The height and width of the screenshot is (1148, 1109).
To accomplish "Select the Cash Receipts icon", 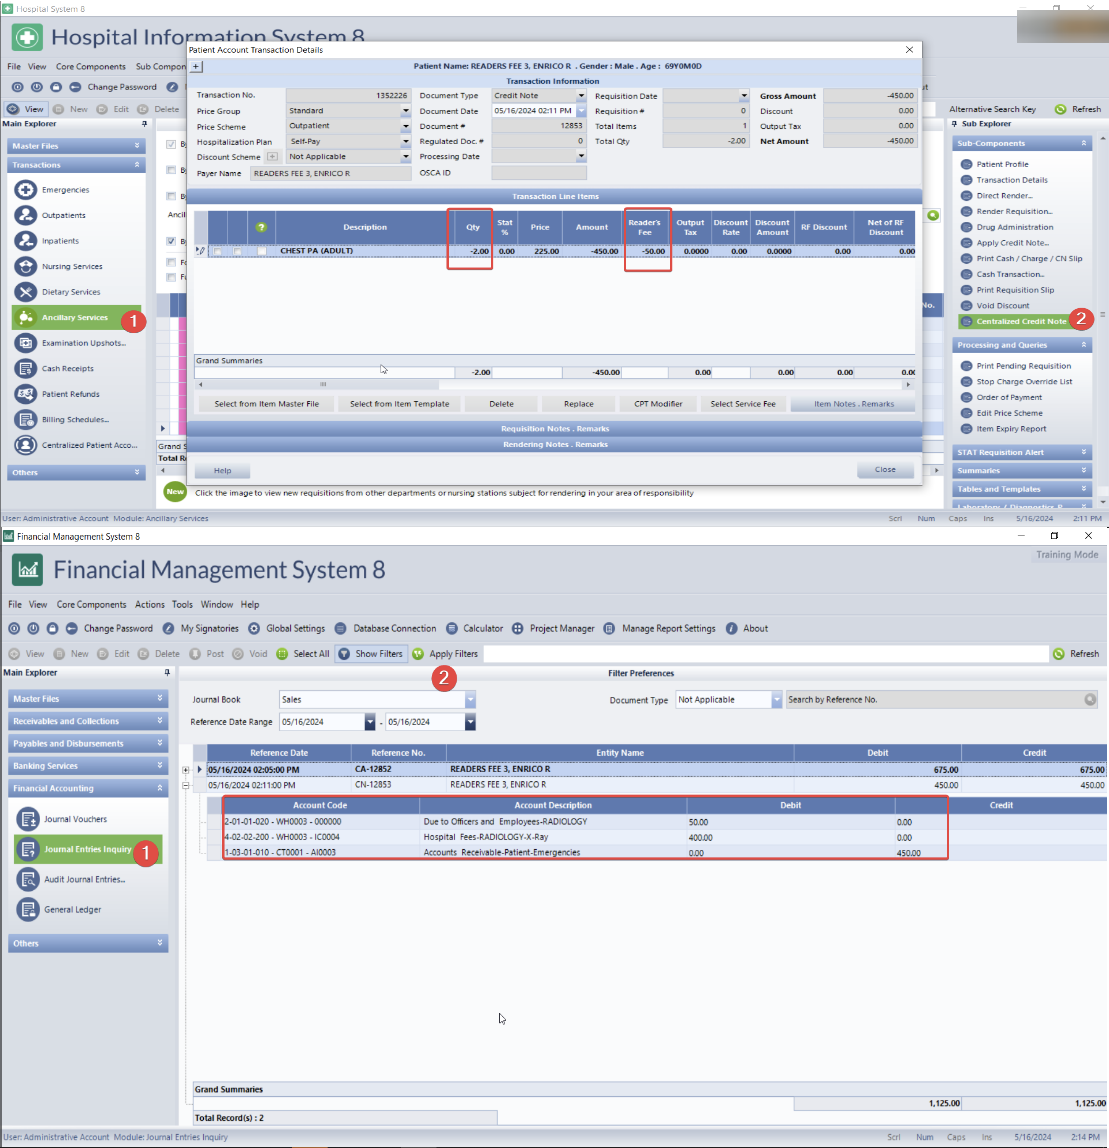I will (x=25, y=368).
